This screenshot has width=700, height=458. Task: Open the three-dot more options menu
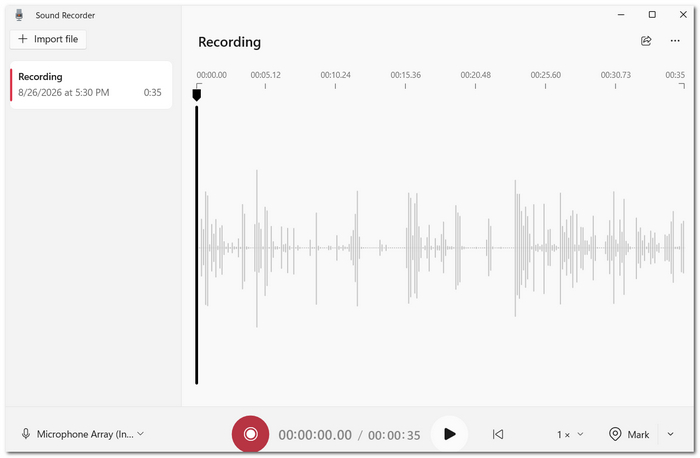point(675,41)
